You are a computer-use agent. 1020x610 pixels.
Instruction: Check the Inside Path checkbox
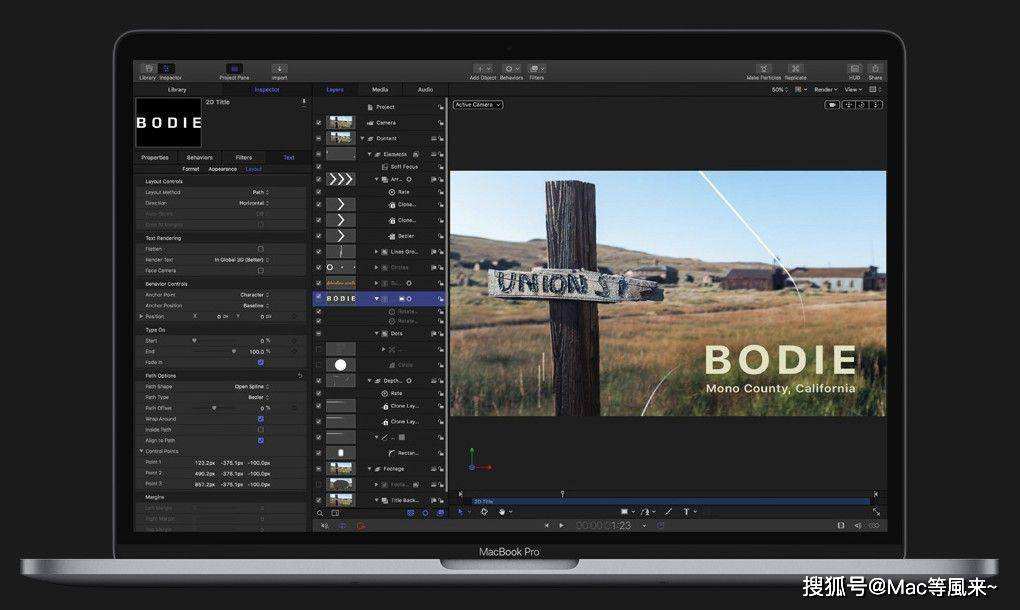point(261,430)
